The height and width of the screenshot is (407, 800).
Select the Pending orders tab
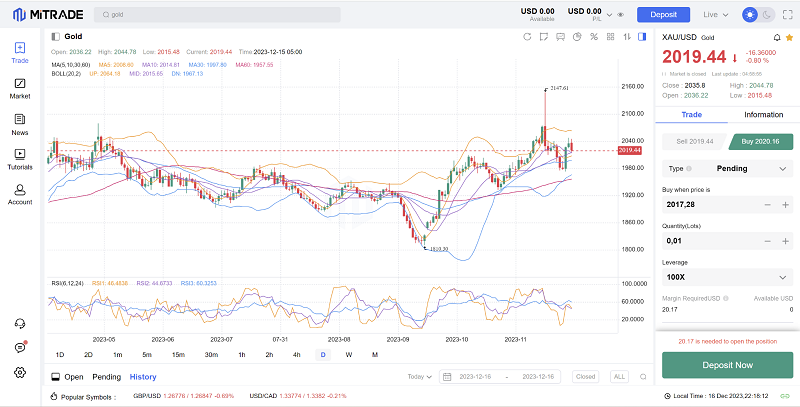[x=106, y=377]
